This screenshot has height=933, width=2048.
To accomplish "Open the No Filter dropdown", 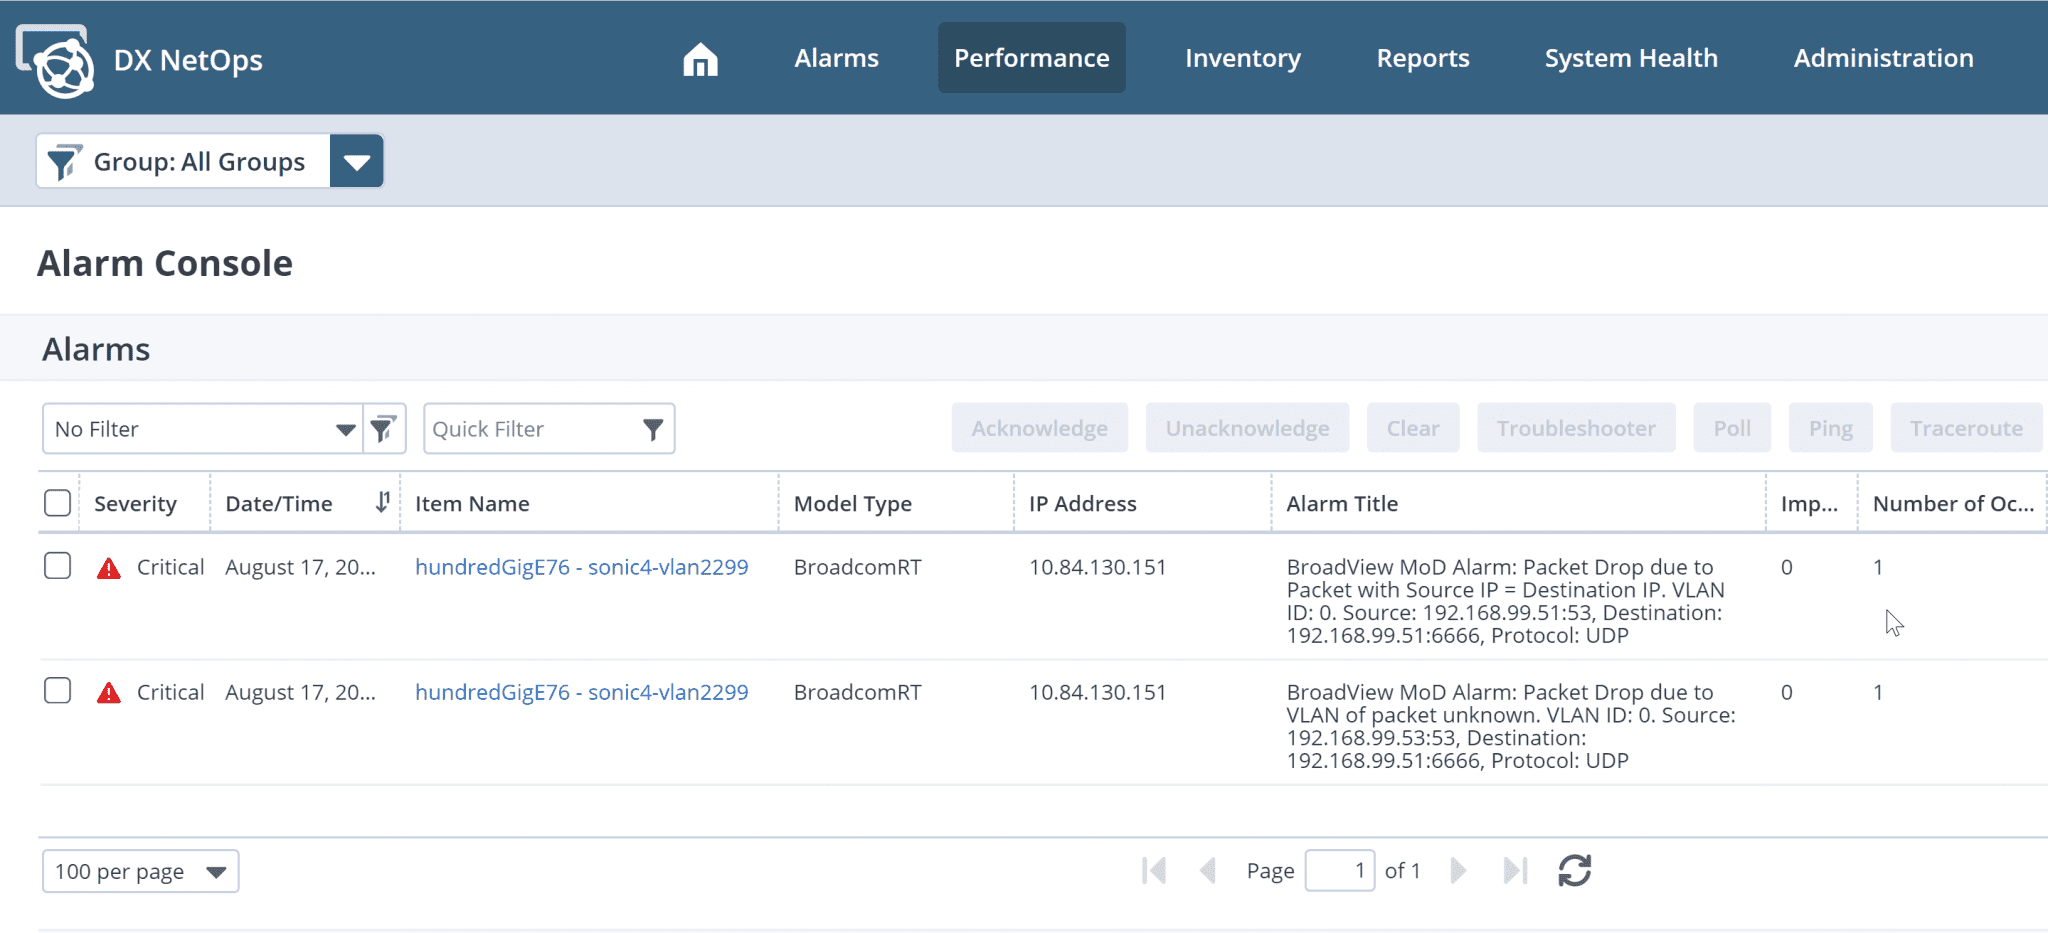I will tap(345, 428).
